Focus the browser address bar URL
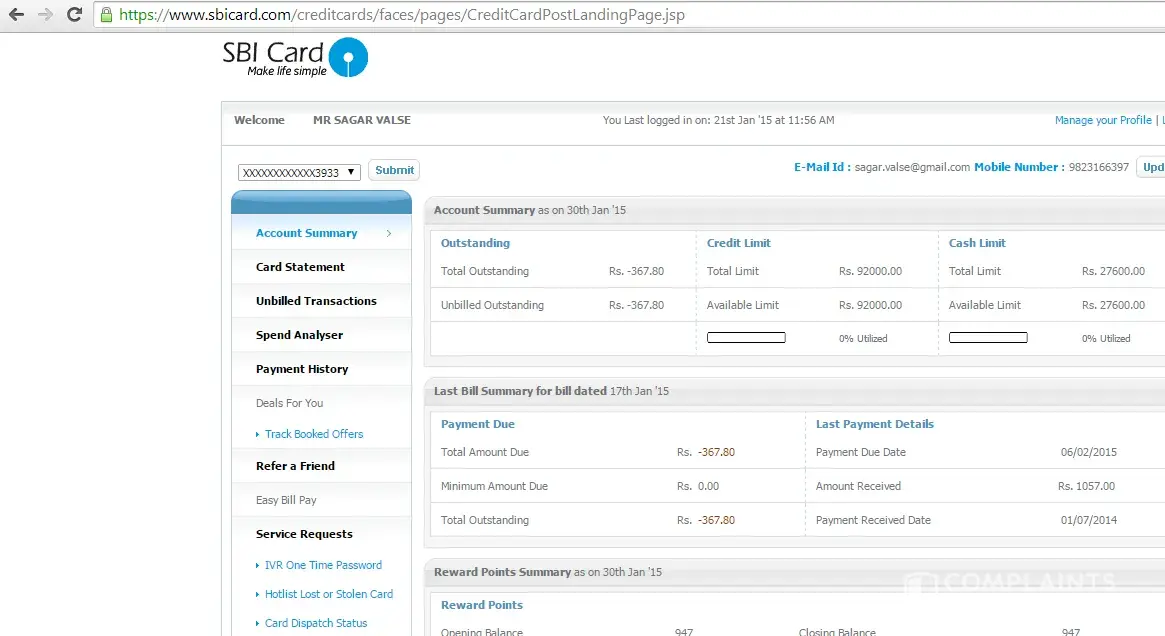This screenshot has height=636, width=1165. [402, 14]
